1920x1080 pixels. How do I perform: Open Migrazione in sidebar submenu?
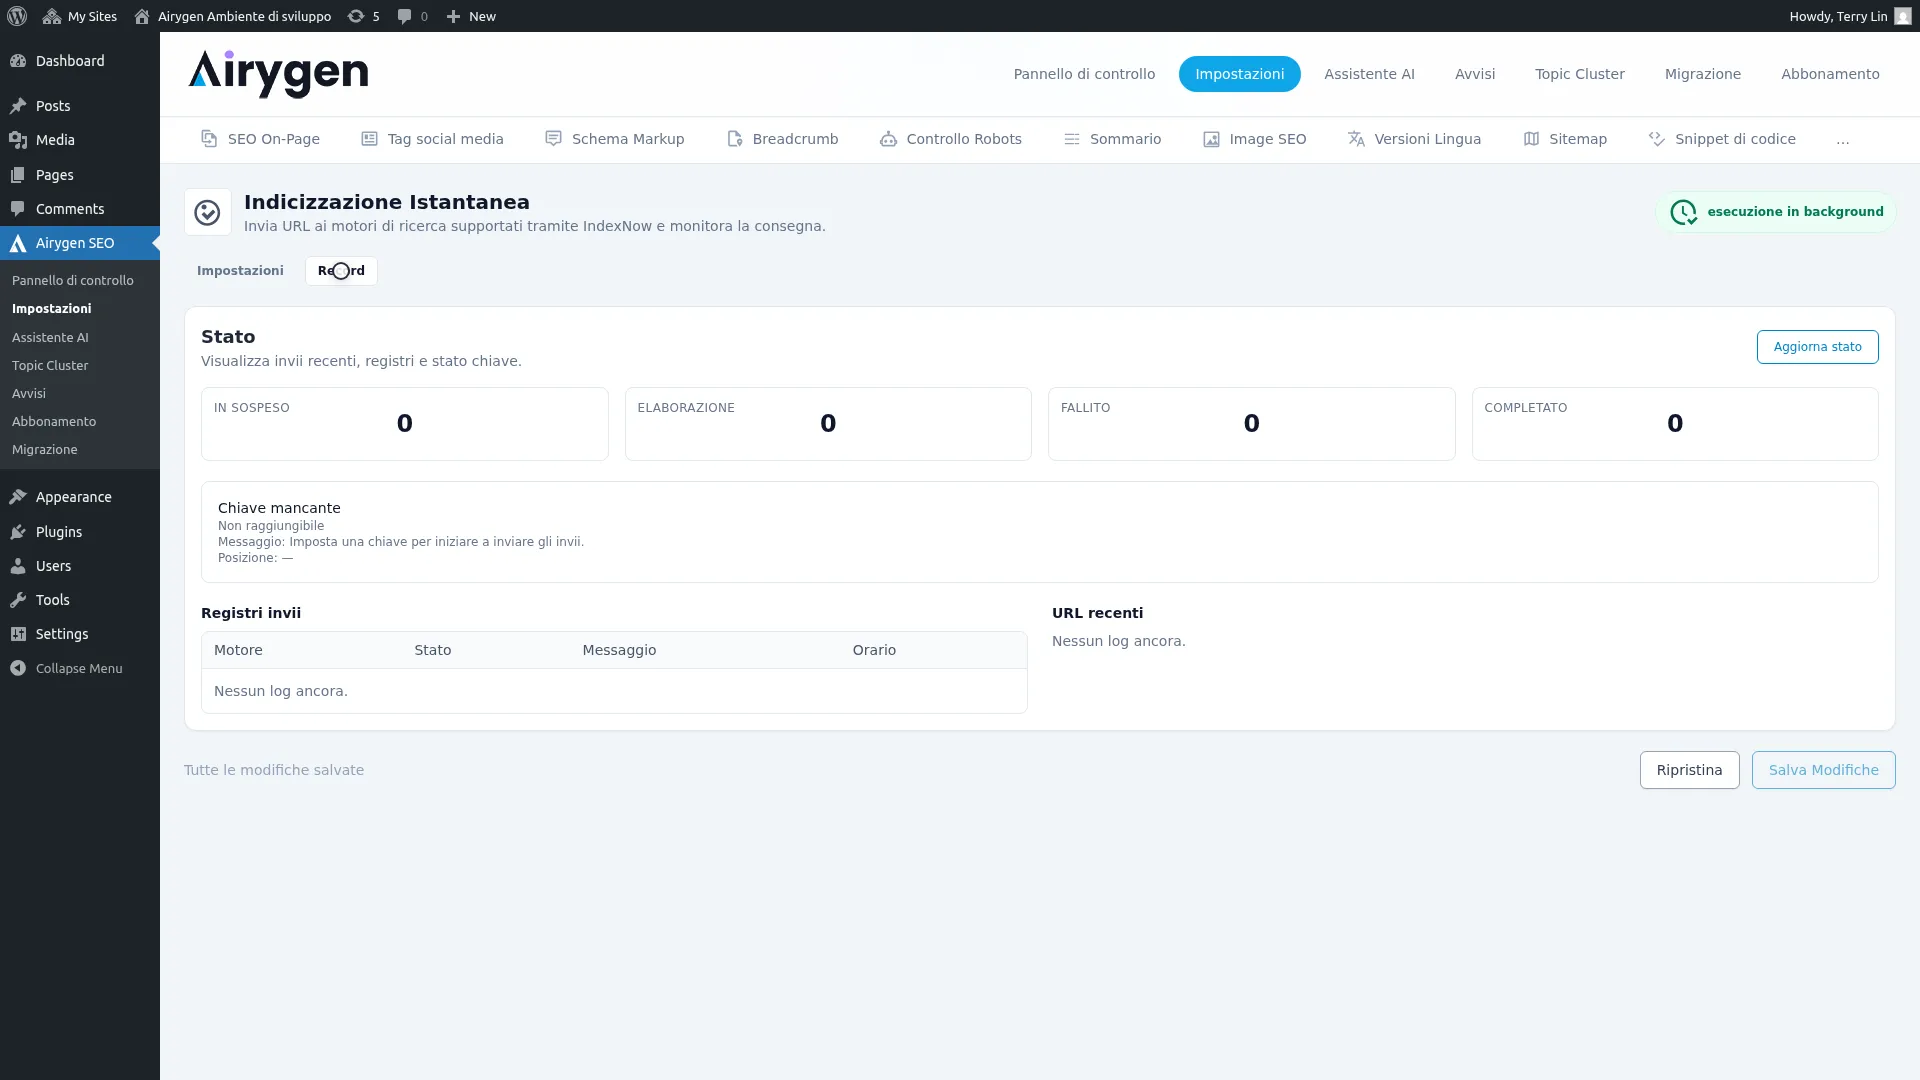[x=45, y=450]
